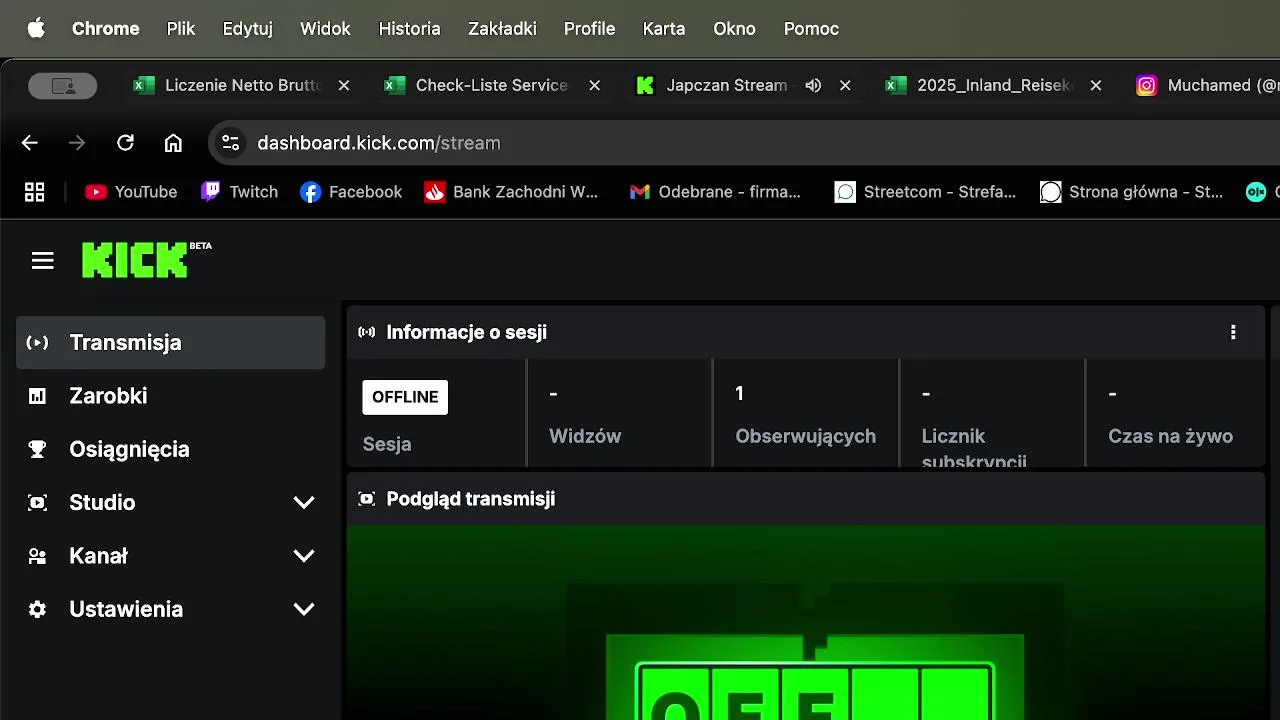Open the Zarobki sidebar section
Screen dimensions: 1280x720
(171, 396)
